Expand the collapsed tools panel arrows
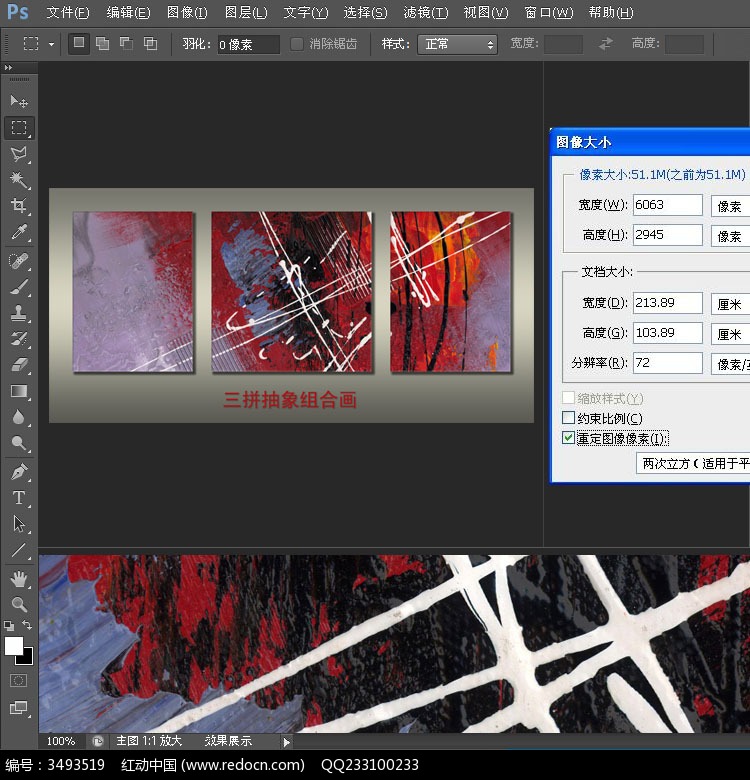The image size is (750, 780). [8, 68]
